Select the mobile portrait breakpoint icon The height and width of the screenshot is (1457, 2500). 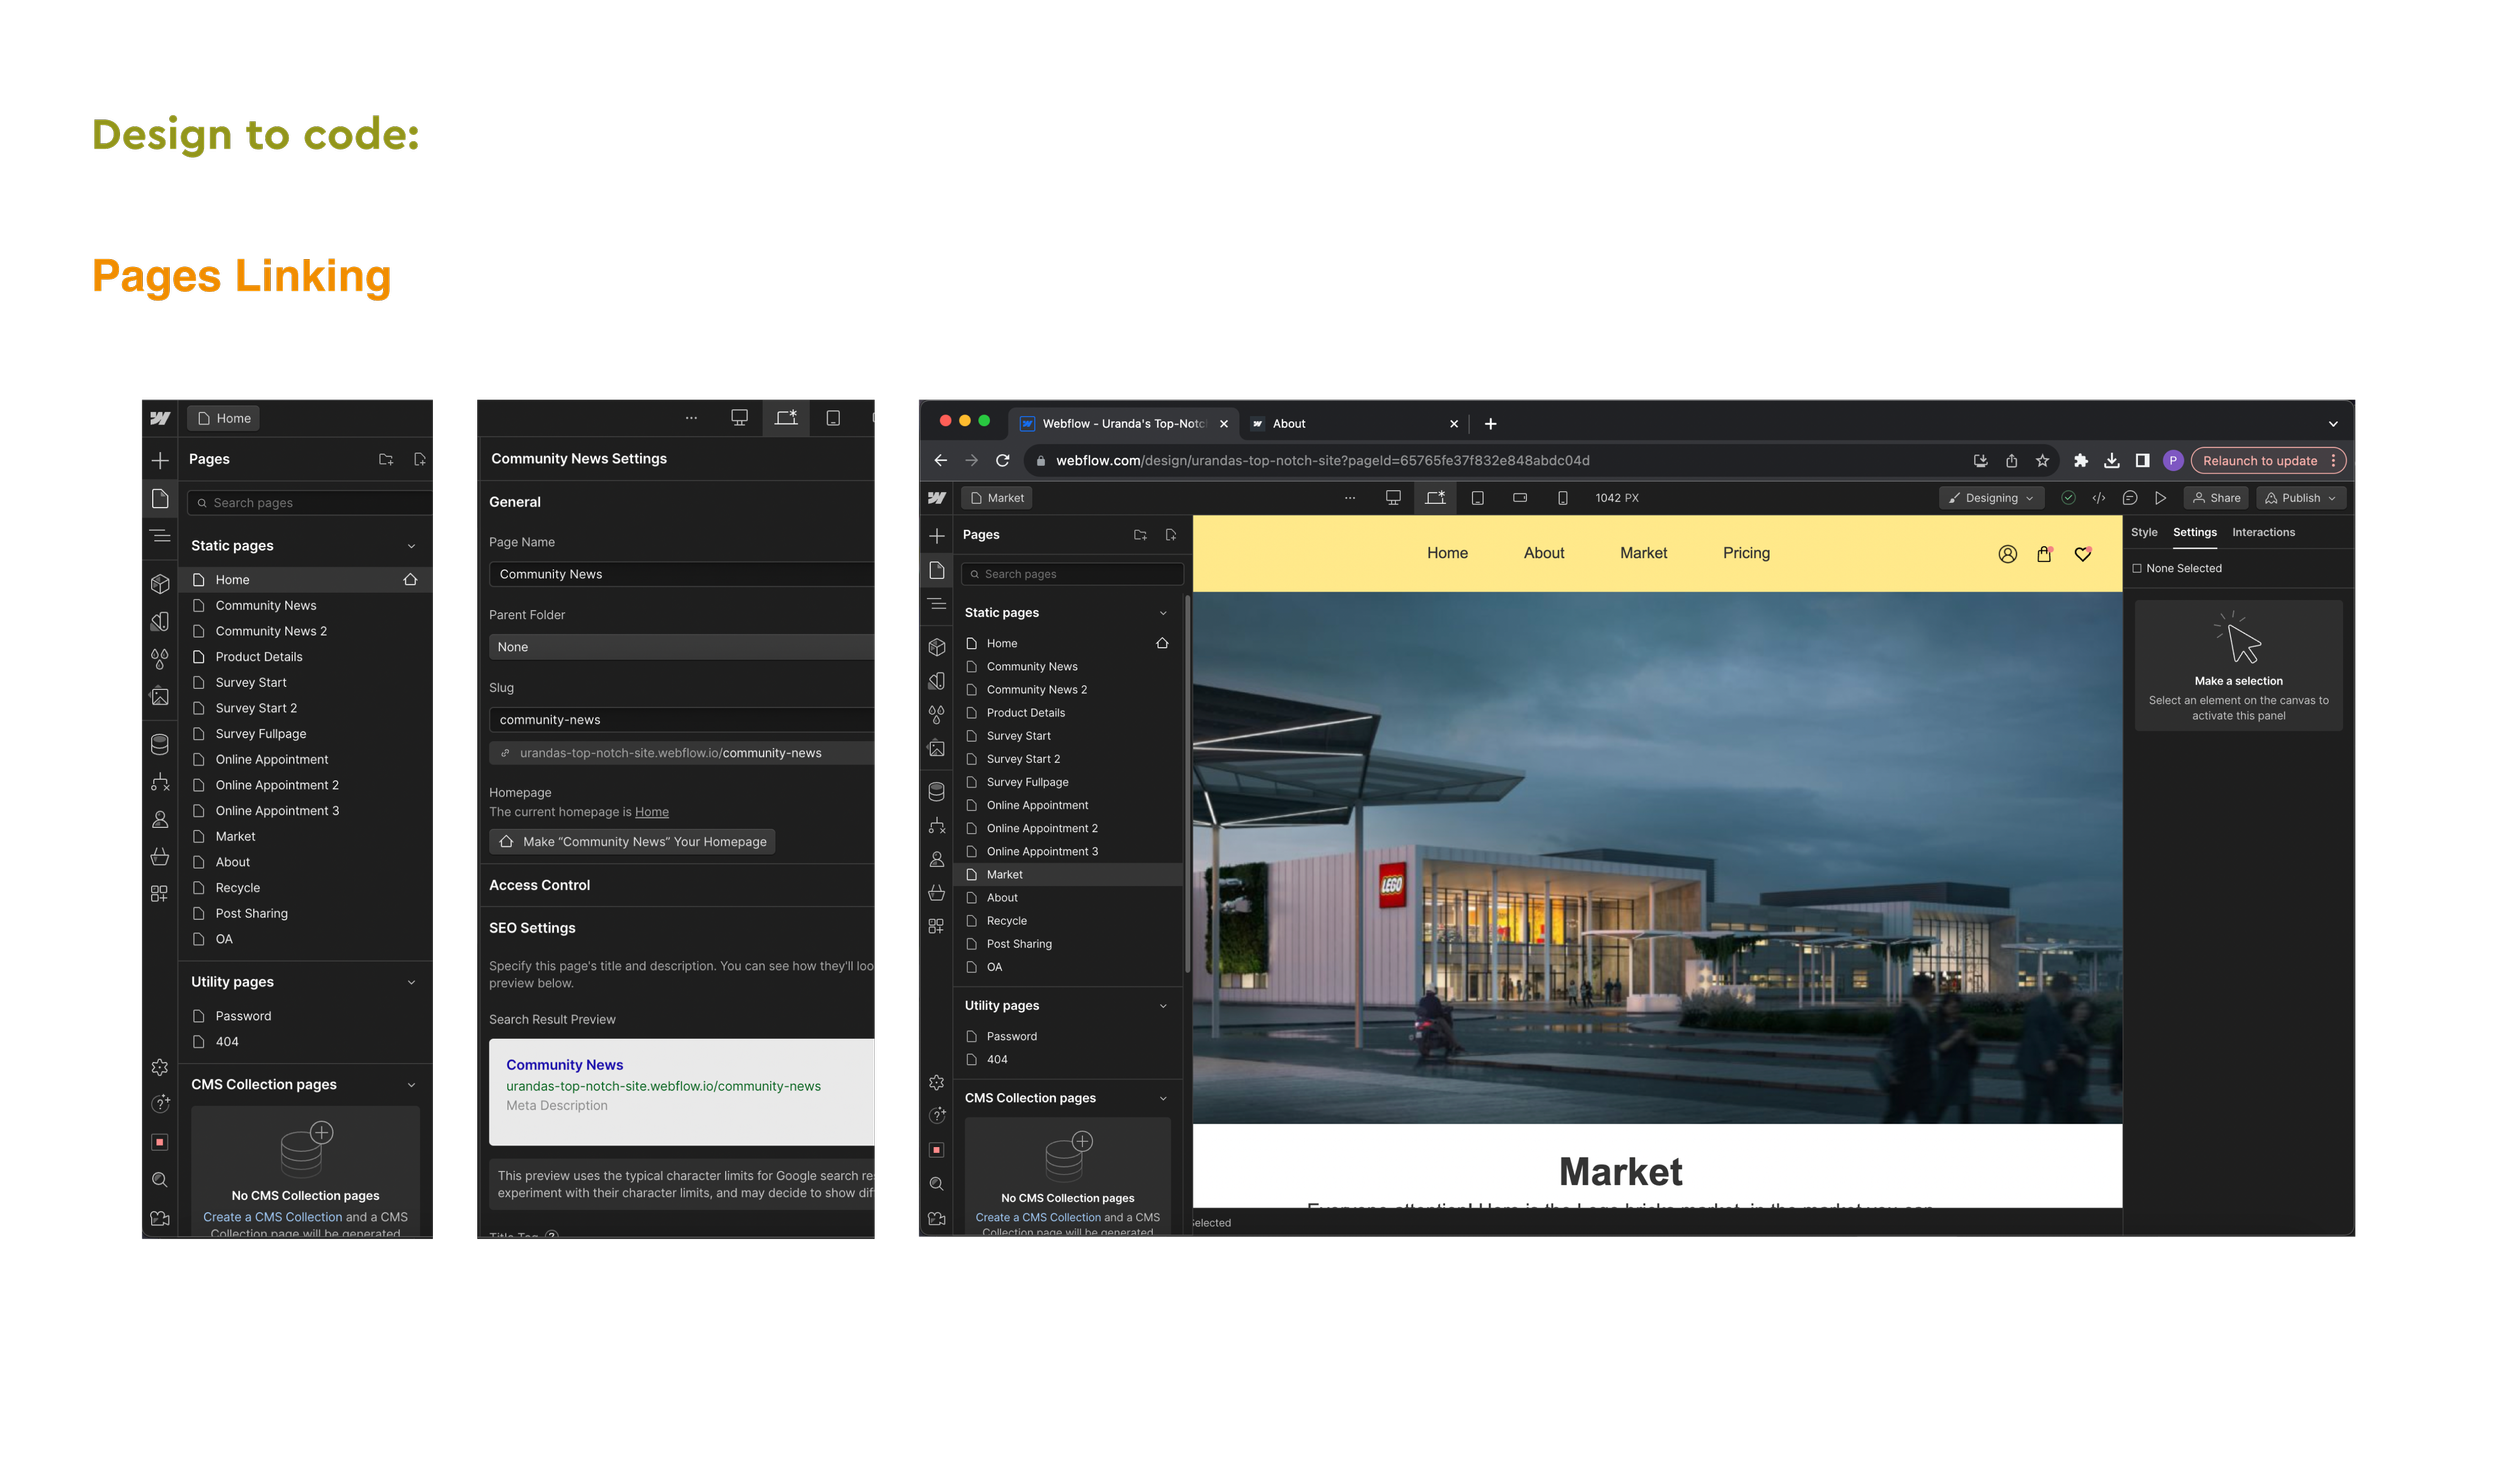(x=1562, y=498)
